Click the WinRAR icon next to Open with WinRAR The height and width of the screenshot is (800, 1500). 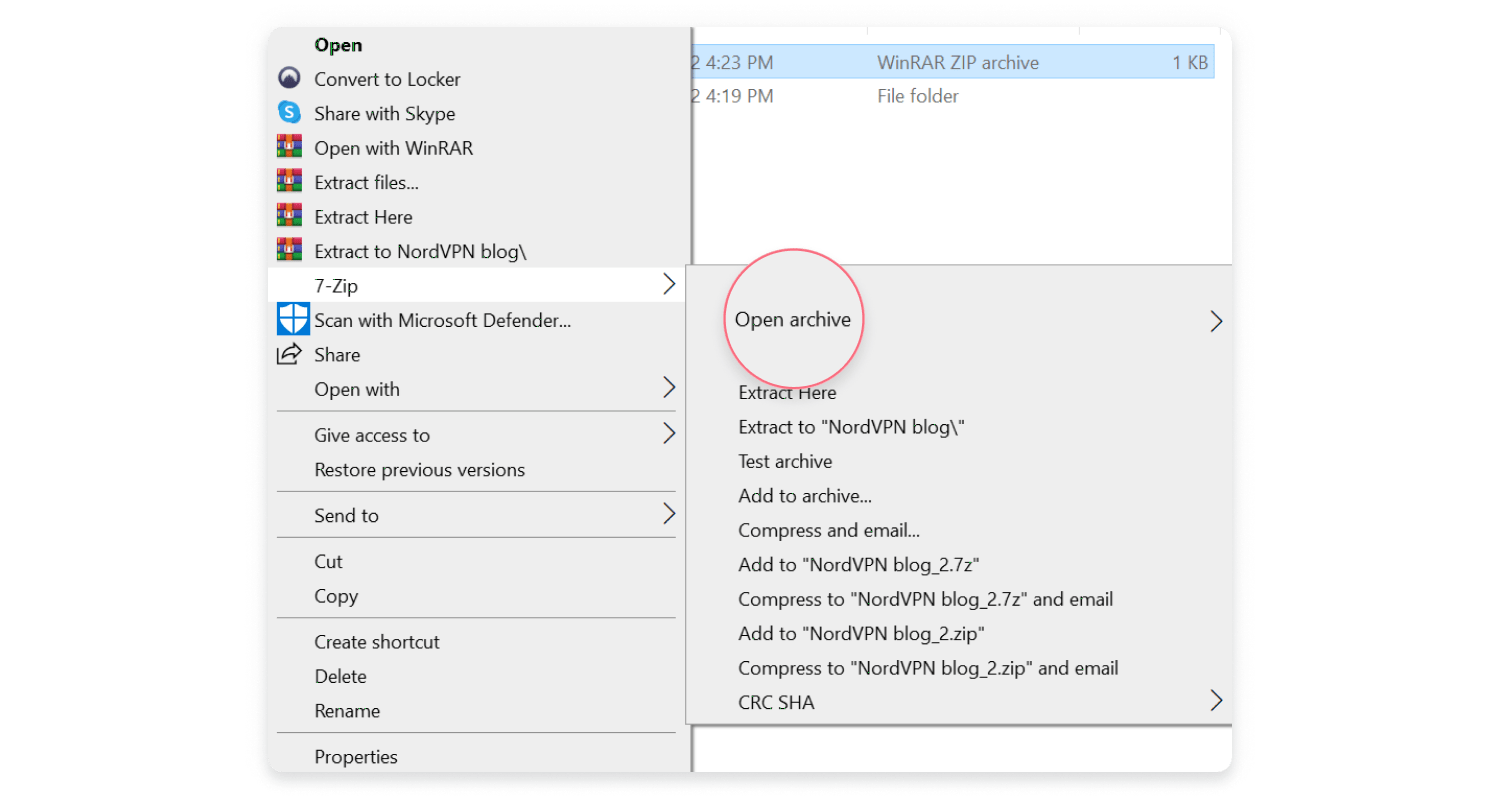click(x=289, y=147)
